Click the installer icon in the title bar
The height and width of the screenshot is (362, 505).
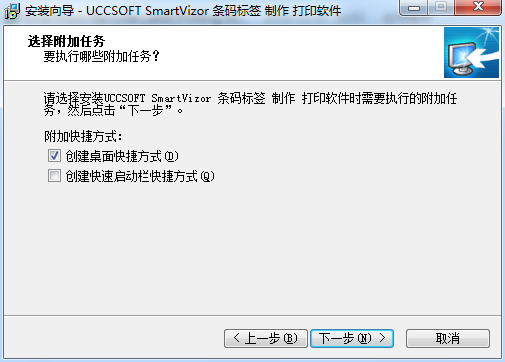pos(12,11)
